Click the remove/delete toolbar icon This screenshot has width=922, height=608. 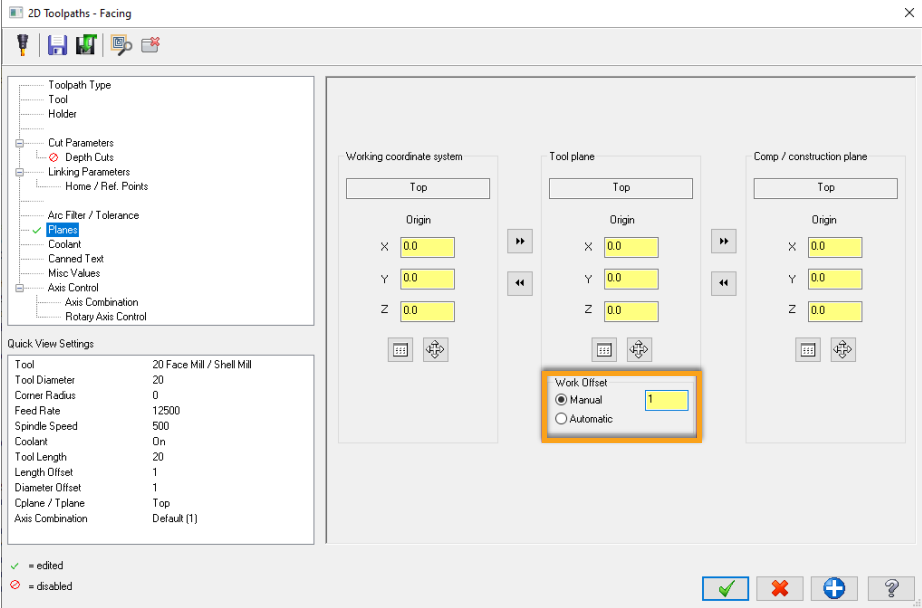click(x=149, y=44)
